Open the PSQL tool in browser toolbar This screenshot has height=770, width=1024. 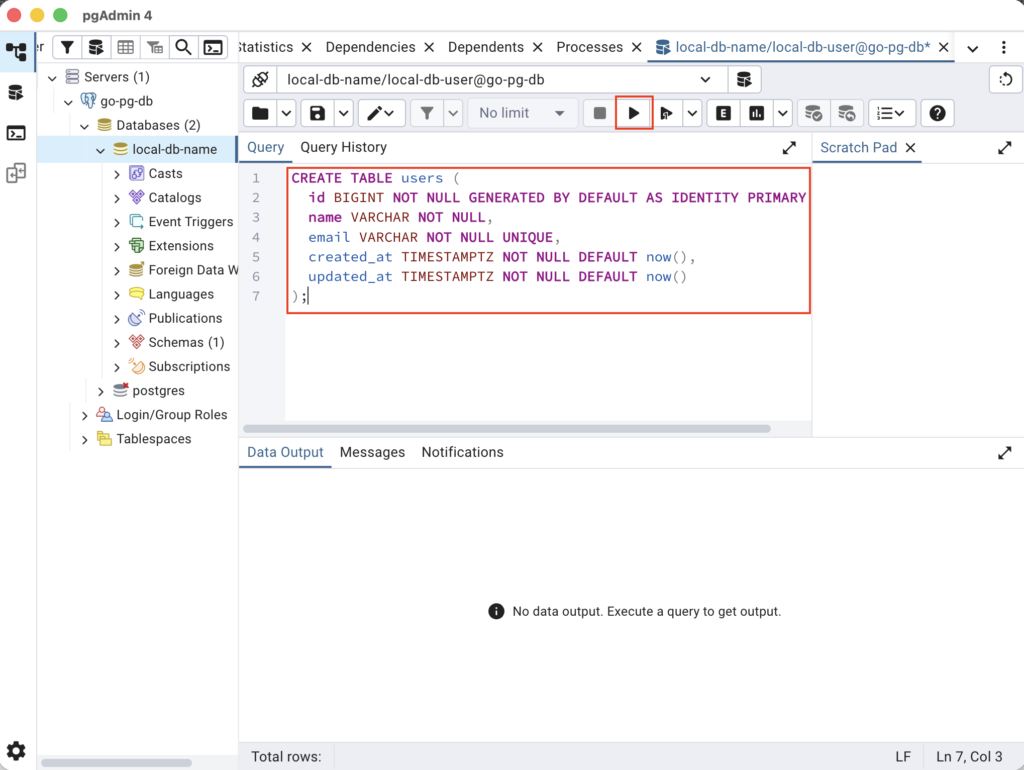tap(212, 47)
